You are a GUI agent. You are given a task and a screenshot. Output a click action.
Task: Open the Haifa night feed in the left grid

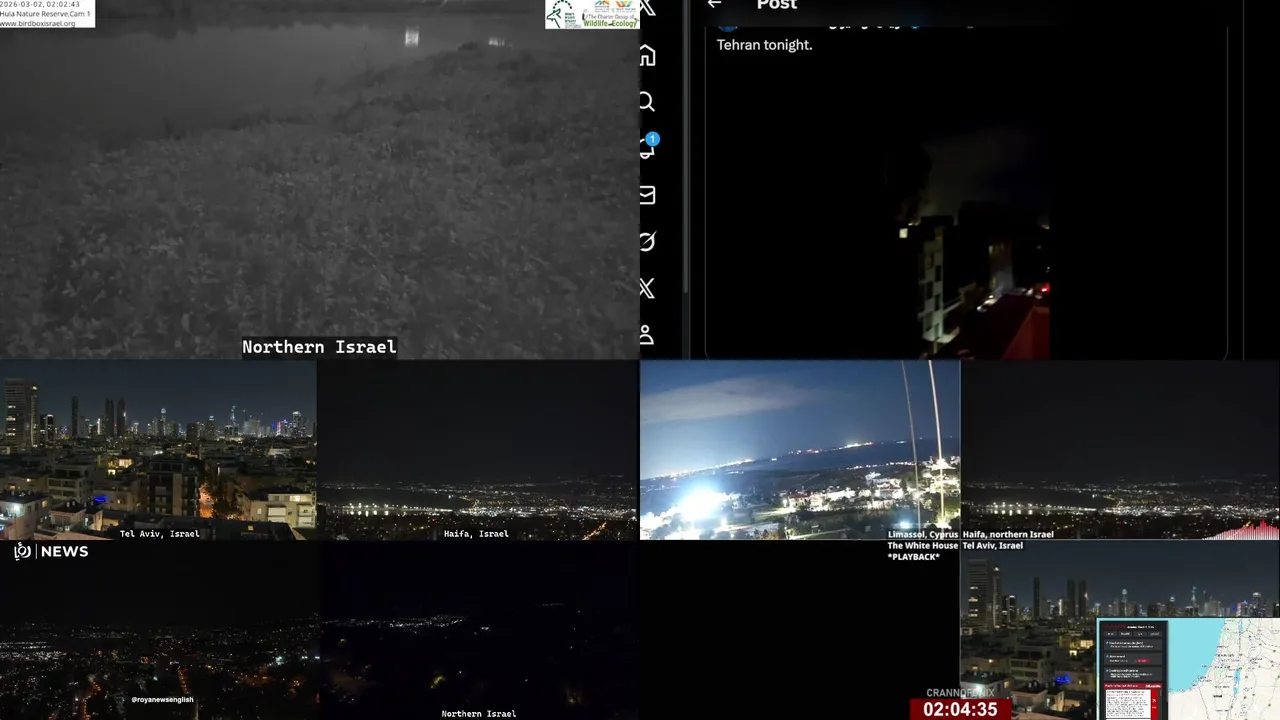point(478,450)
